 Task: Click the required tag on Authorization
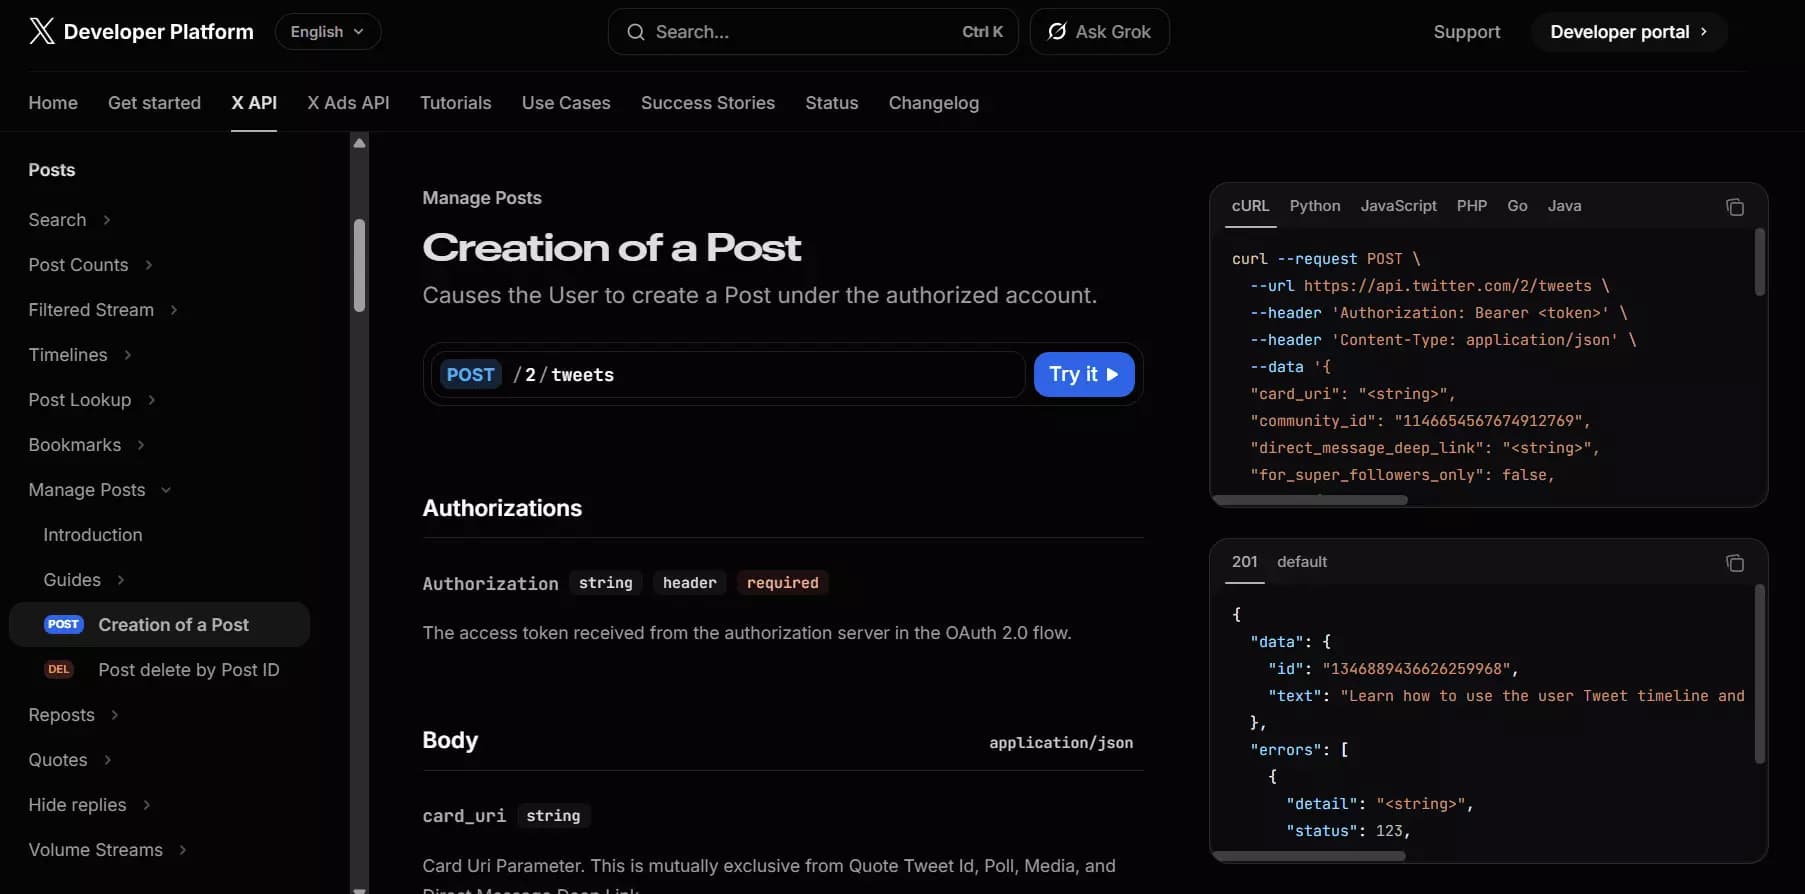tap(782, 583)
